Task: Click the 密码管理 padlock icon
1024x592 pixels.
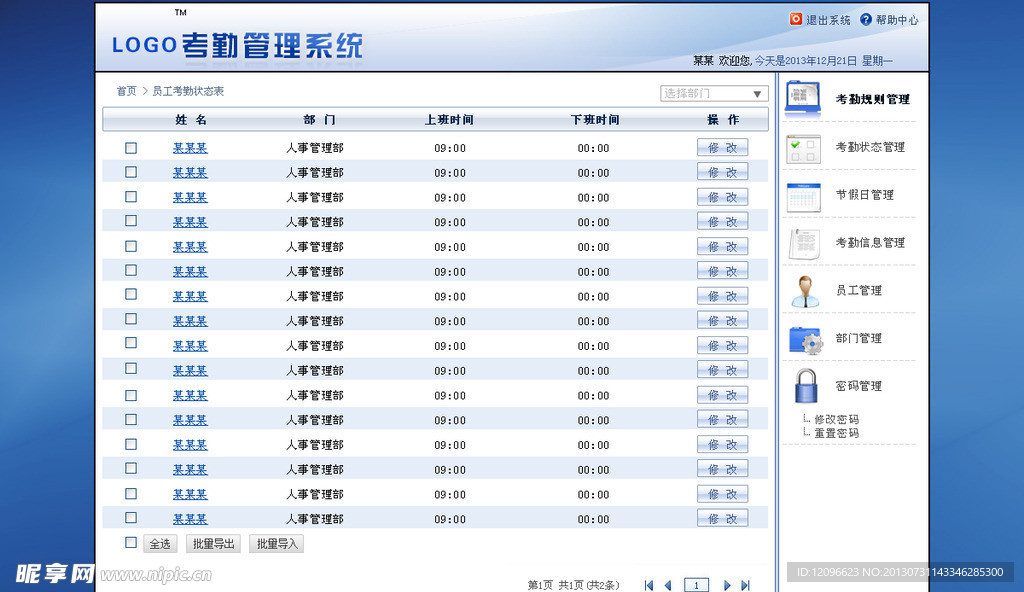Action: click(804, 386)
